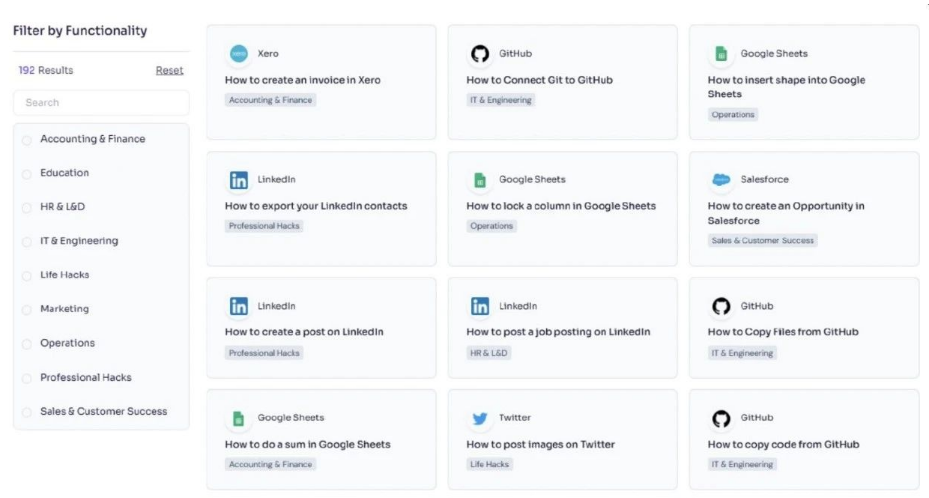The image size is (929, 498).
Task: Click the Professional Hacks tag on LinkedIn post card
Action: 264,353
